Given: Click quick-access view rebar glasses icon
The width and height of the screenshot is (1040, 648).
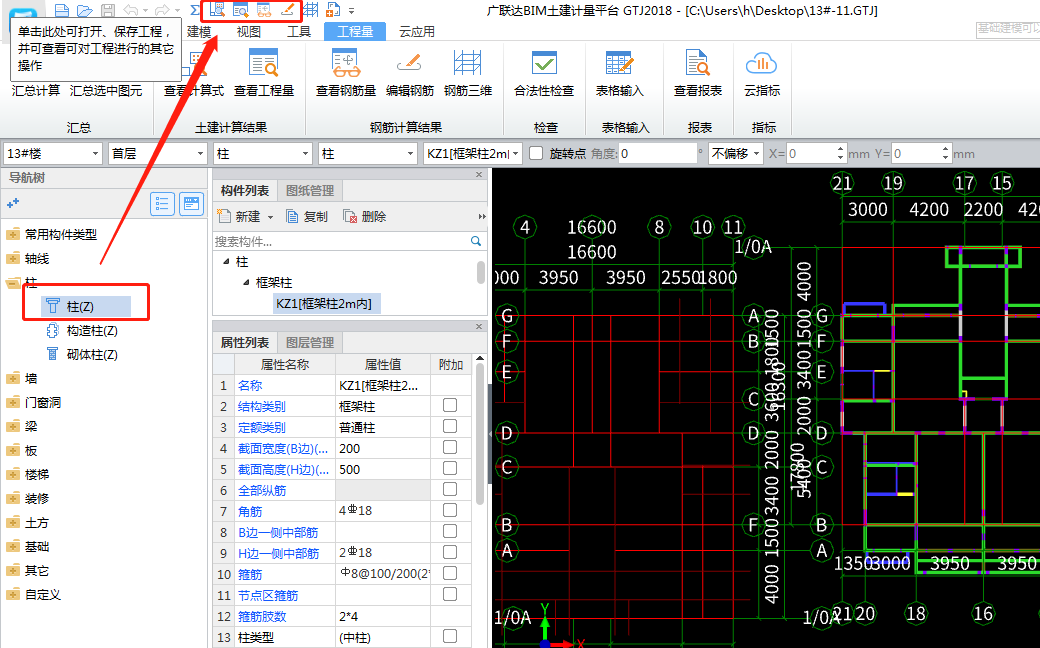Looking at the screenshot, I should [264, 10].
